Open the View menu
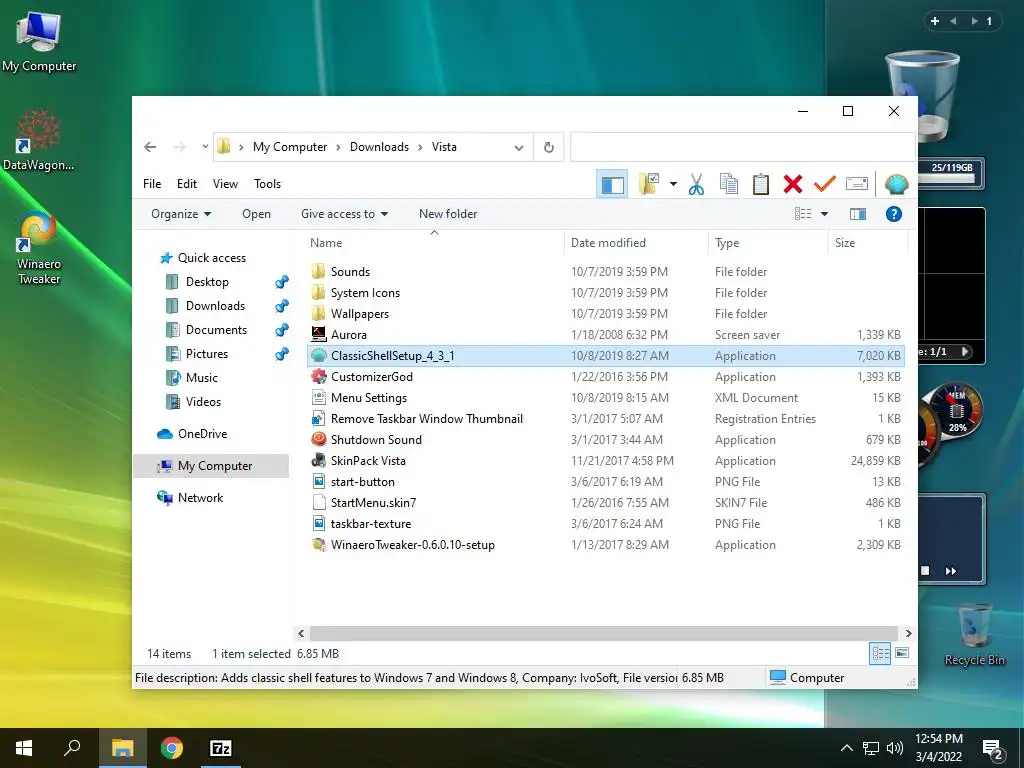 [x=225, y=184]
